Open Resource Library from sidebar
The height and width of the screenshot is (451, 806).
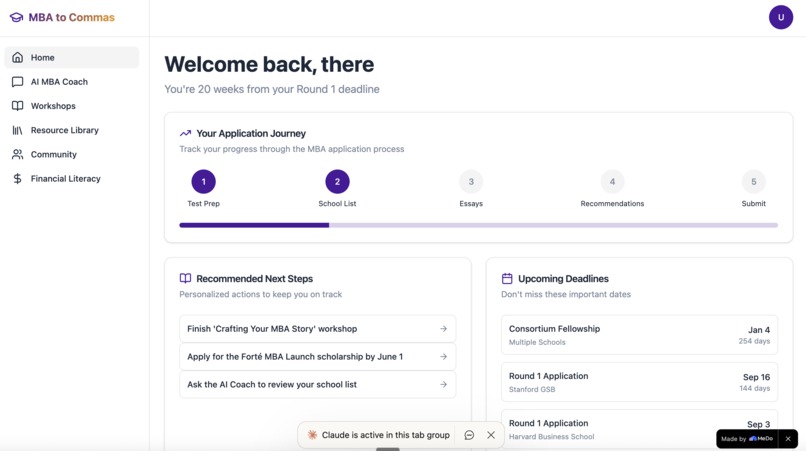pyautogui.click(x=72, y=130)
